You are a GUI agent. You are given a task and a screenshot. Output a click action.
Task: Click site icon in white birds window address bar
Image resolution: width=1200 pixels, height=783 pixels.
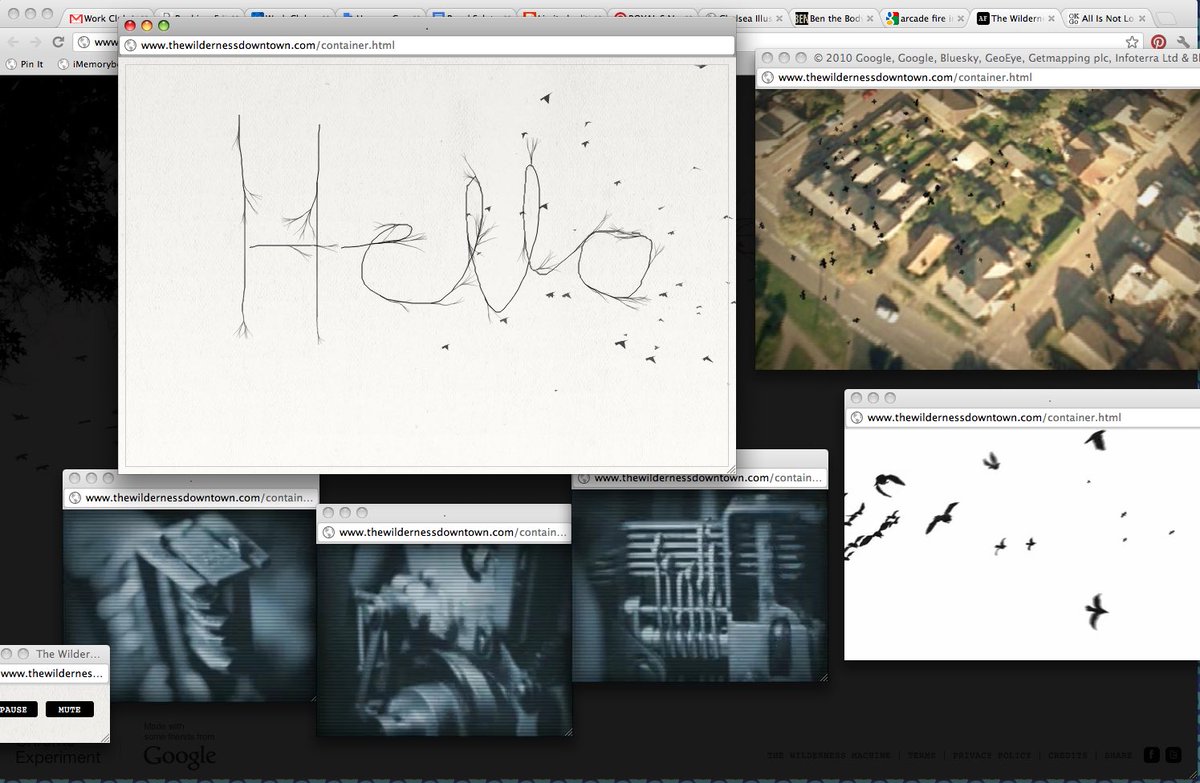pyautogui.click(x=856, y=417)
